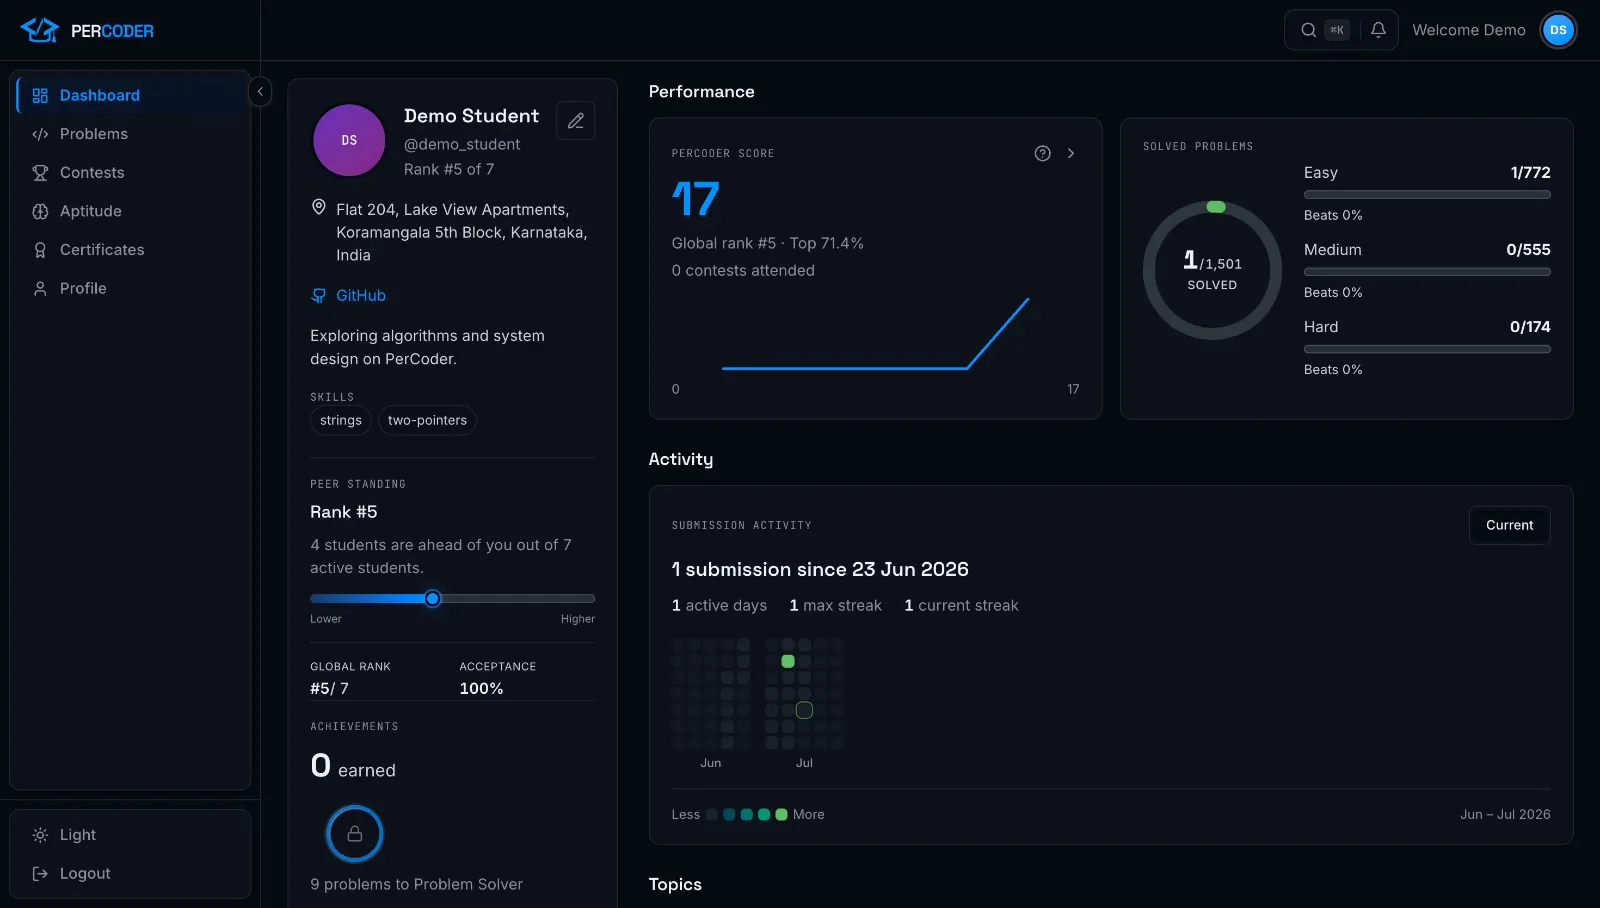This screenshot has height=908, width=1600.
Task: Click the 0/174 Hard count
Action: pos(1530,327)
